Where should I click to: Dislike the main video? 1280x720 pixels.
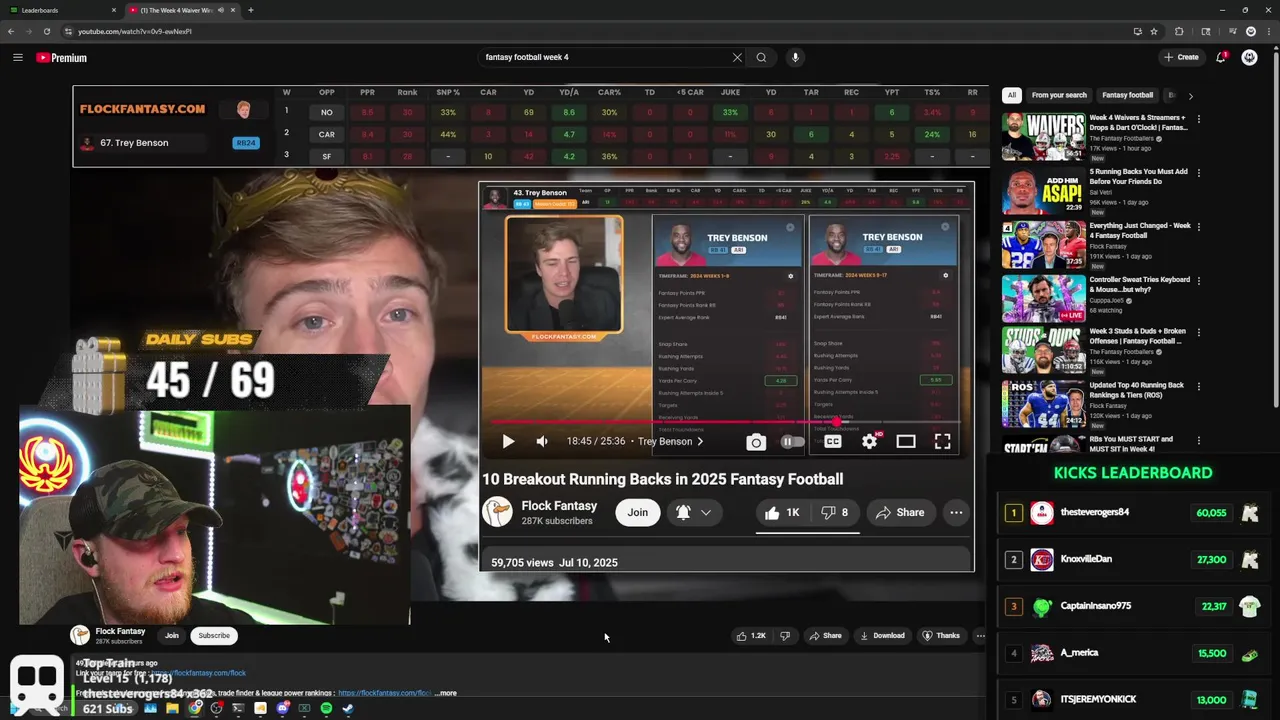pyautogui.click(x=785, y=635)
